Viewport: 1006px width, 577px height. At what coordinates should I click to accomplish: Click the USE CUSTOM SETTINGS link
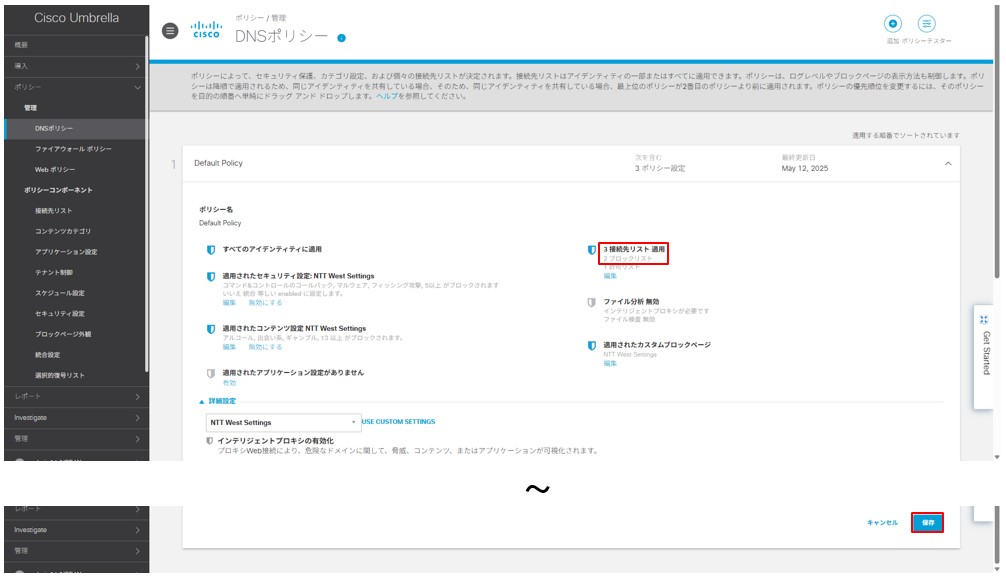click(x=398, y=422)
